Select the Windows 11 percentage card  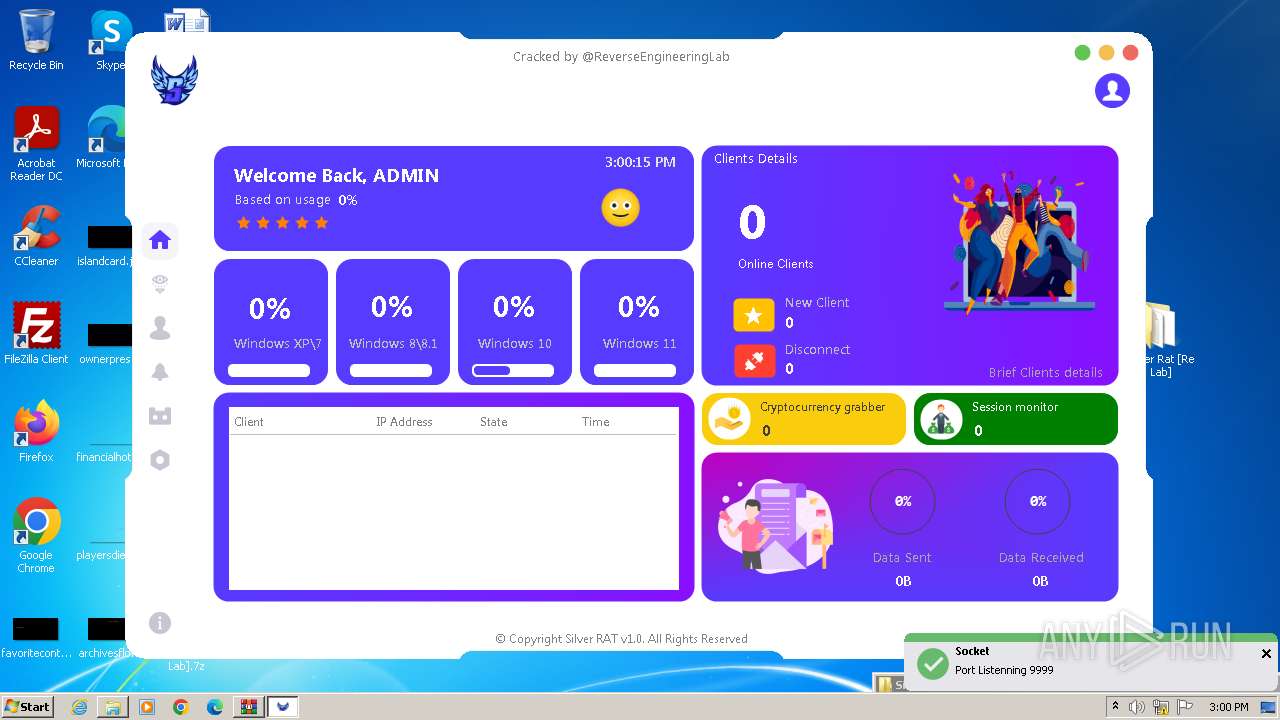coord(637,322)
